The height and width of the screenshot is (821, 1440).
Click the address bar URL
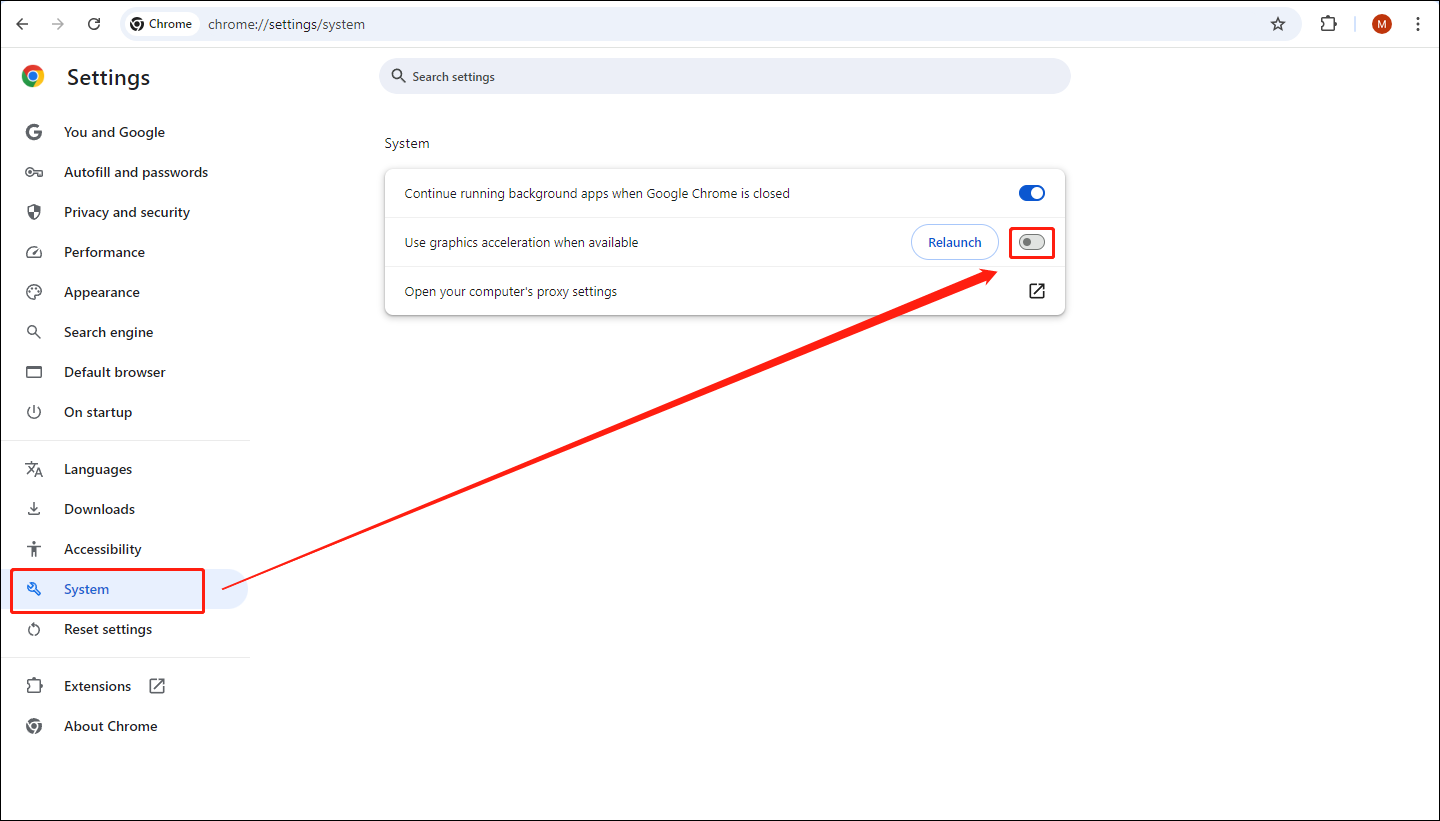(x=286, y=24)
